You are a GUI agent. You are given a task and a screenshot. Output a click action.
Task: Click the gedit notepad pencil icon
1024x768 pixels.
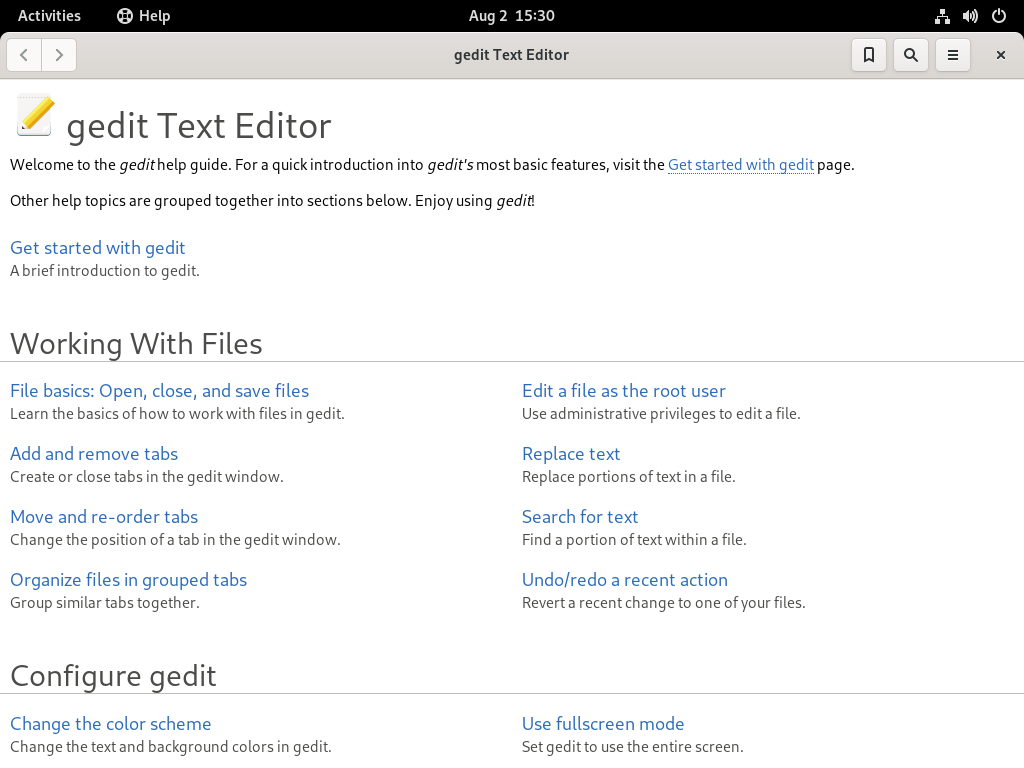pos(35,116)
